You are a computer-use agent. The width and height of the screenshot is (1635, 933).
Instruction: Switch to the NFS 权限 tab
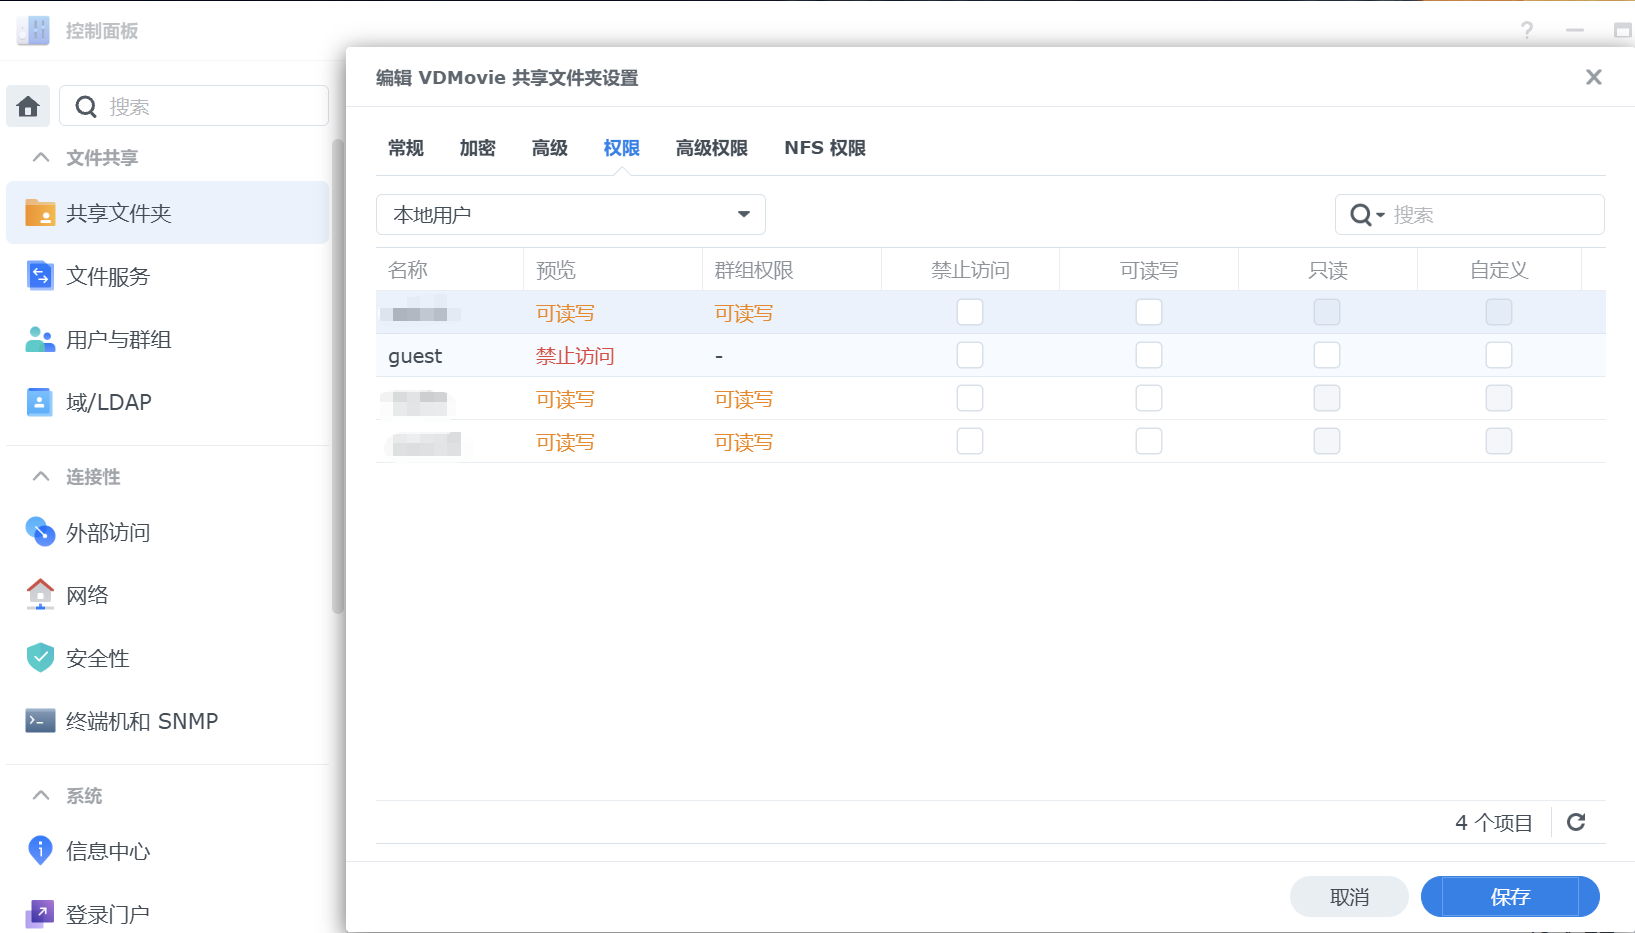(825, 148)
